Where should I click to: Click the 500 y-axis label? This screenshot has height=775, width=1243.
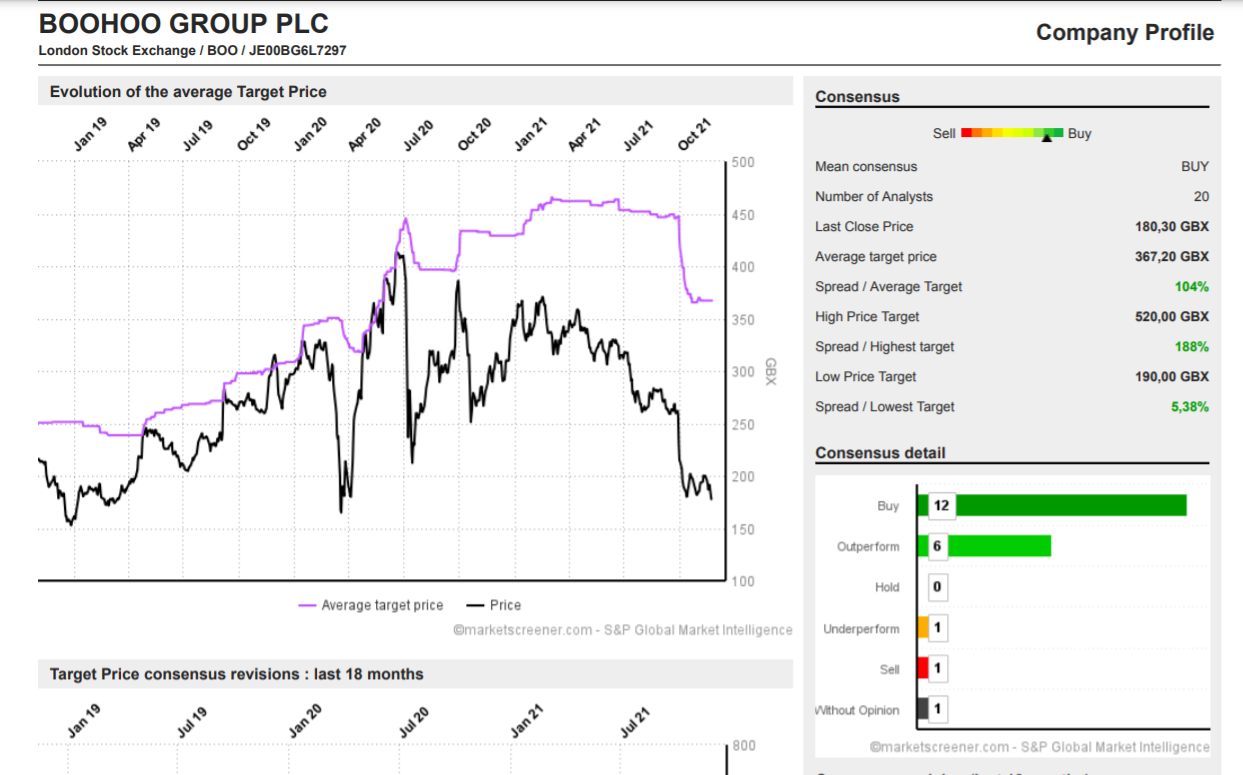743,162
